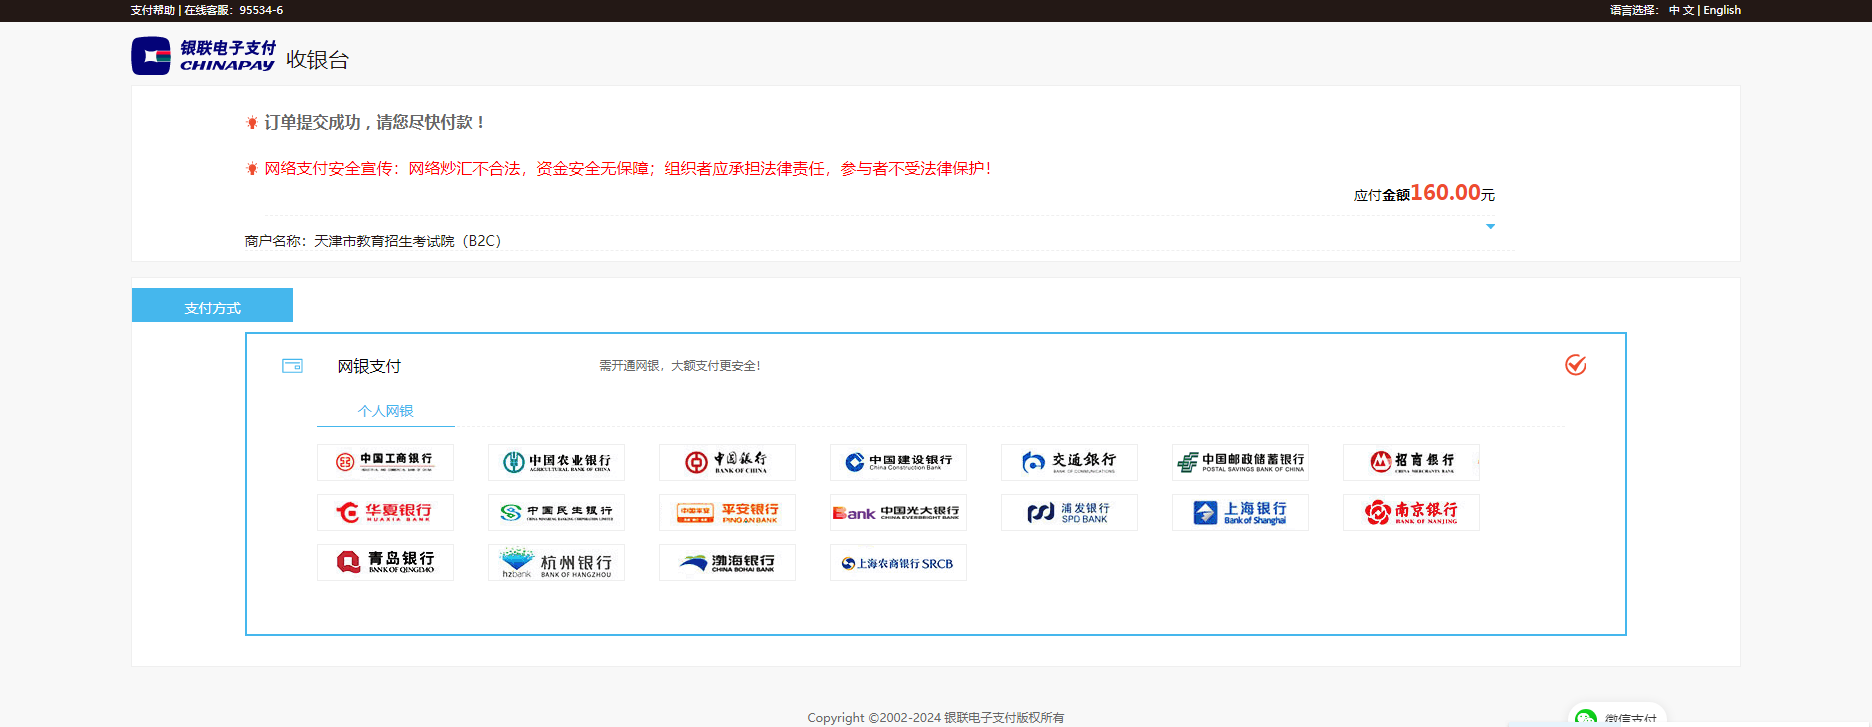Click the 需开通网银 hint text
Viewport: 1872px width, 727px height.
coord(680,366)
